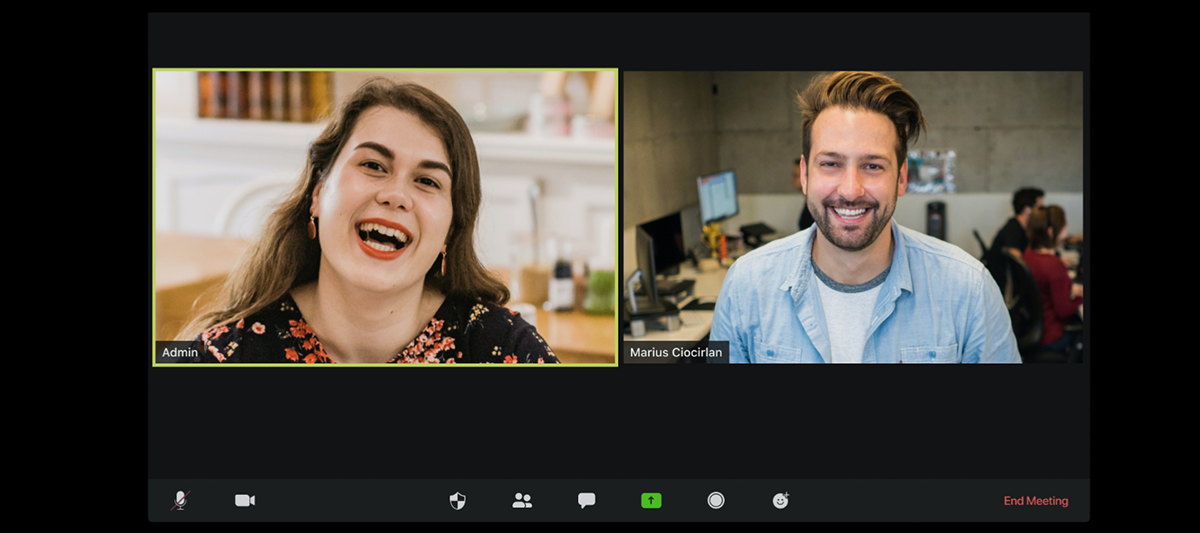Image resolution: width=1200 pixels, height=533 pixels.
Task: Start recording with the Record icon
Action: point(716,500)
